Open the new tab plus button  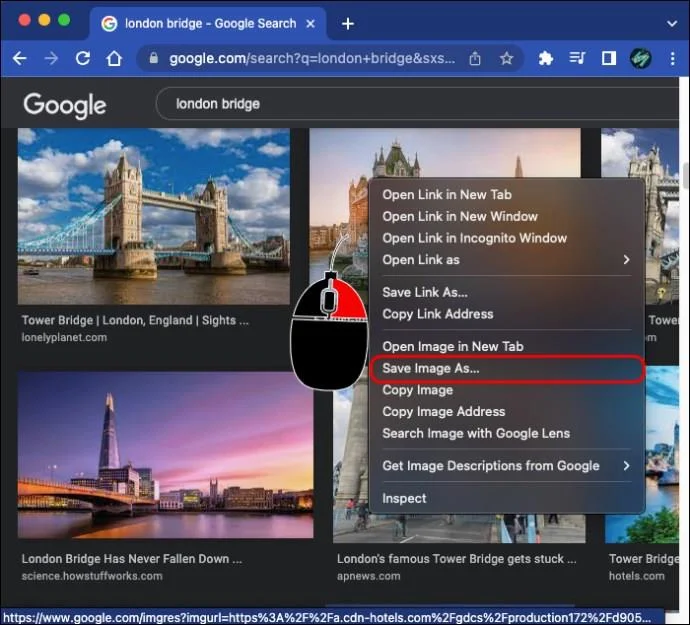point(348,24)
